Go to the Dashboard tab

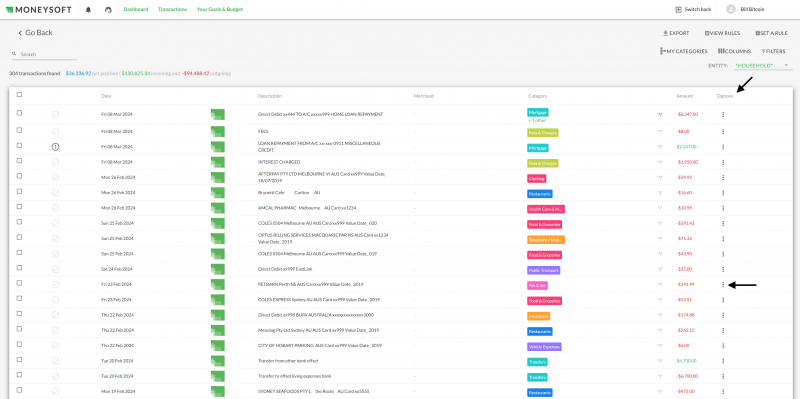(136, 9)
